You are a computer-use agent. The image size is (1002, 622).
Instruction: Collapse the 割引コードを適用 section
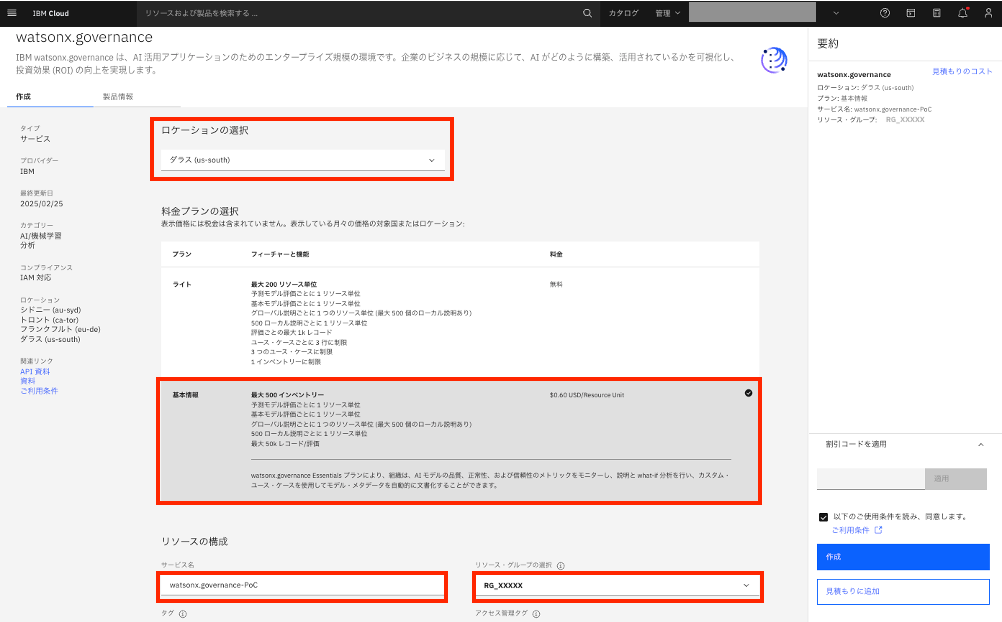[980, 444]
